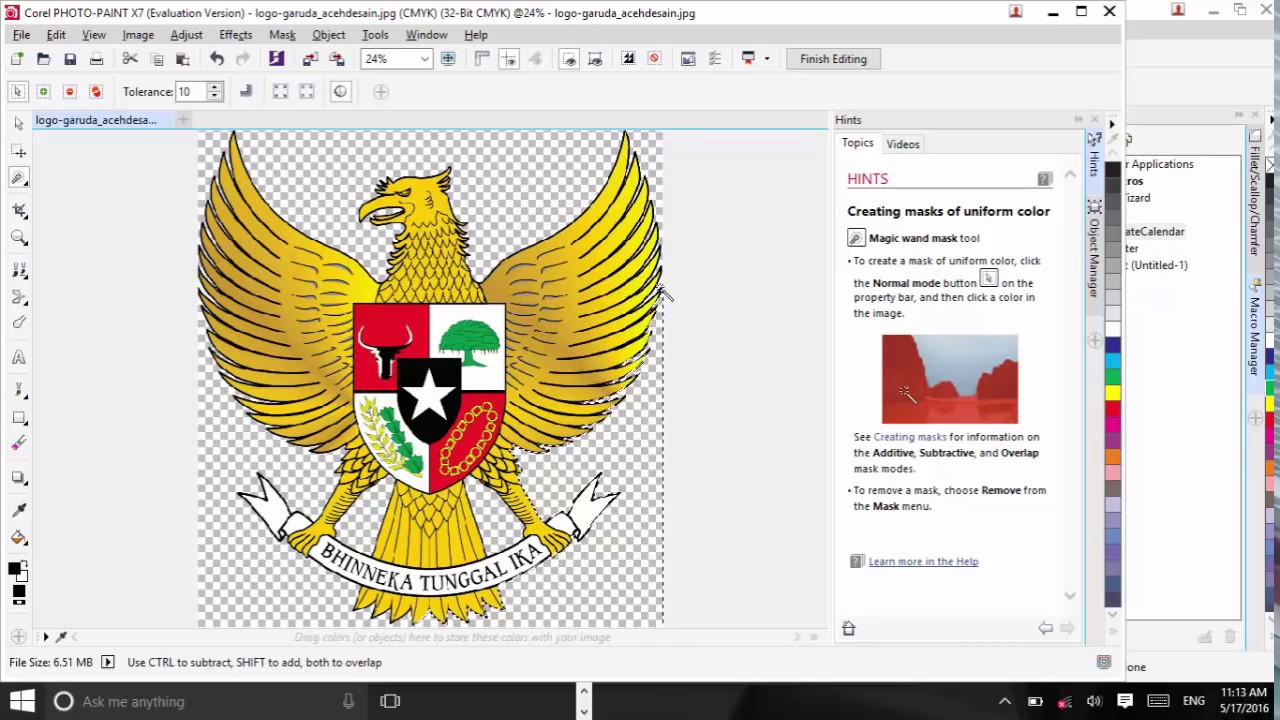Click the Remove Mask icon

click(655, 59)
